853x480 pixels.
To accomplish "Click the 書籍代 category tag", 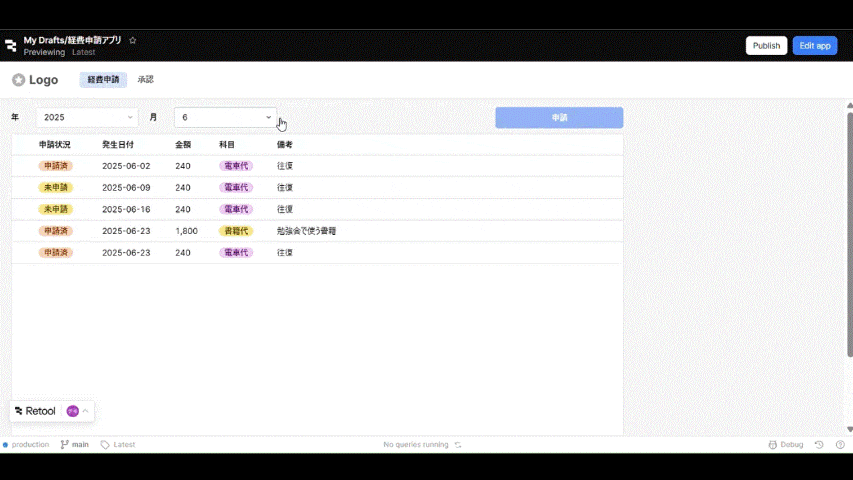I will coord(236,231).
